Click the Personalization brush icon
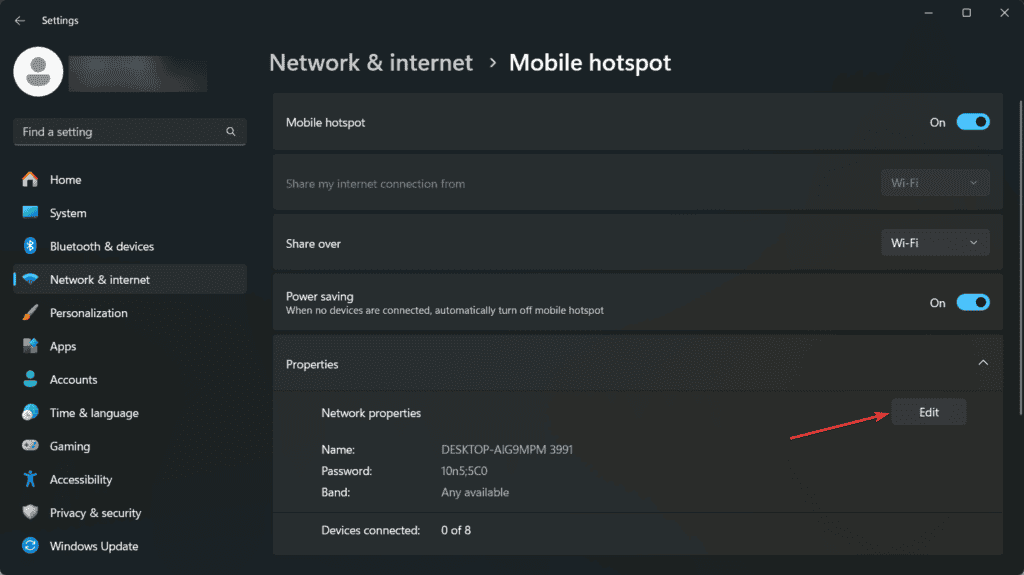Viewport: 1024px width, 575px height. click(x=30, y=312)
